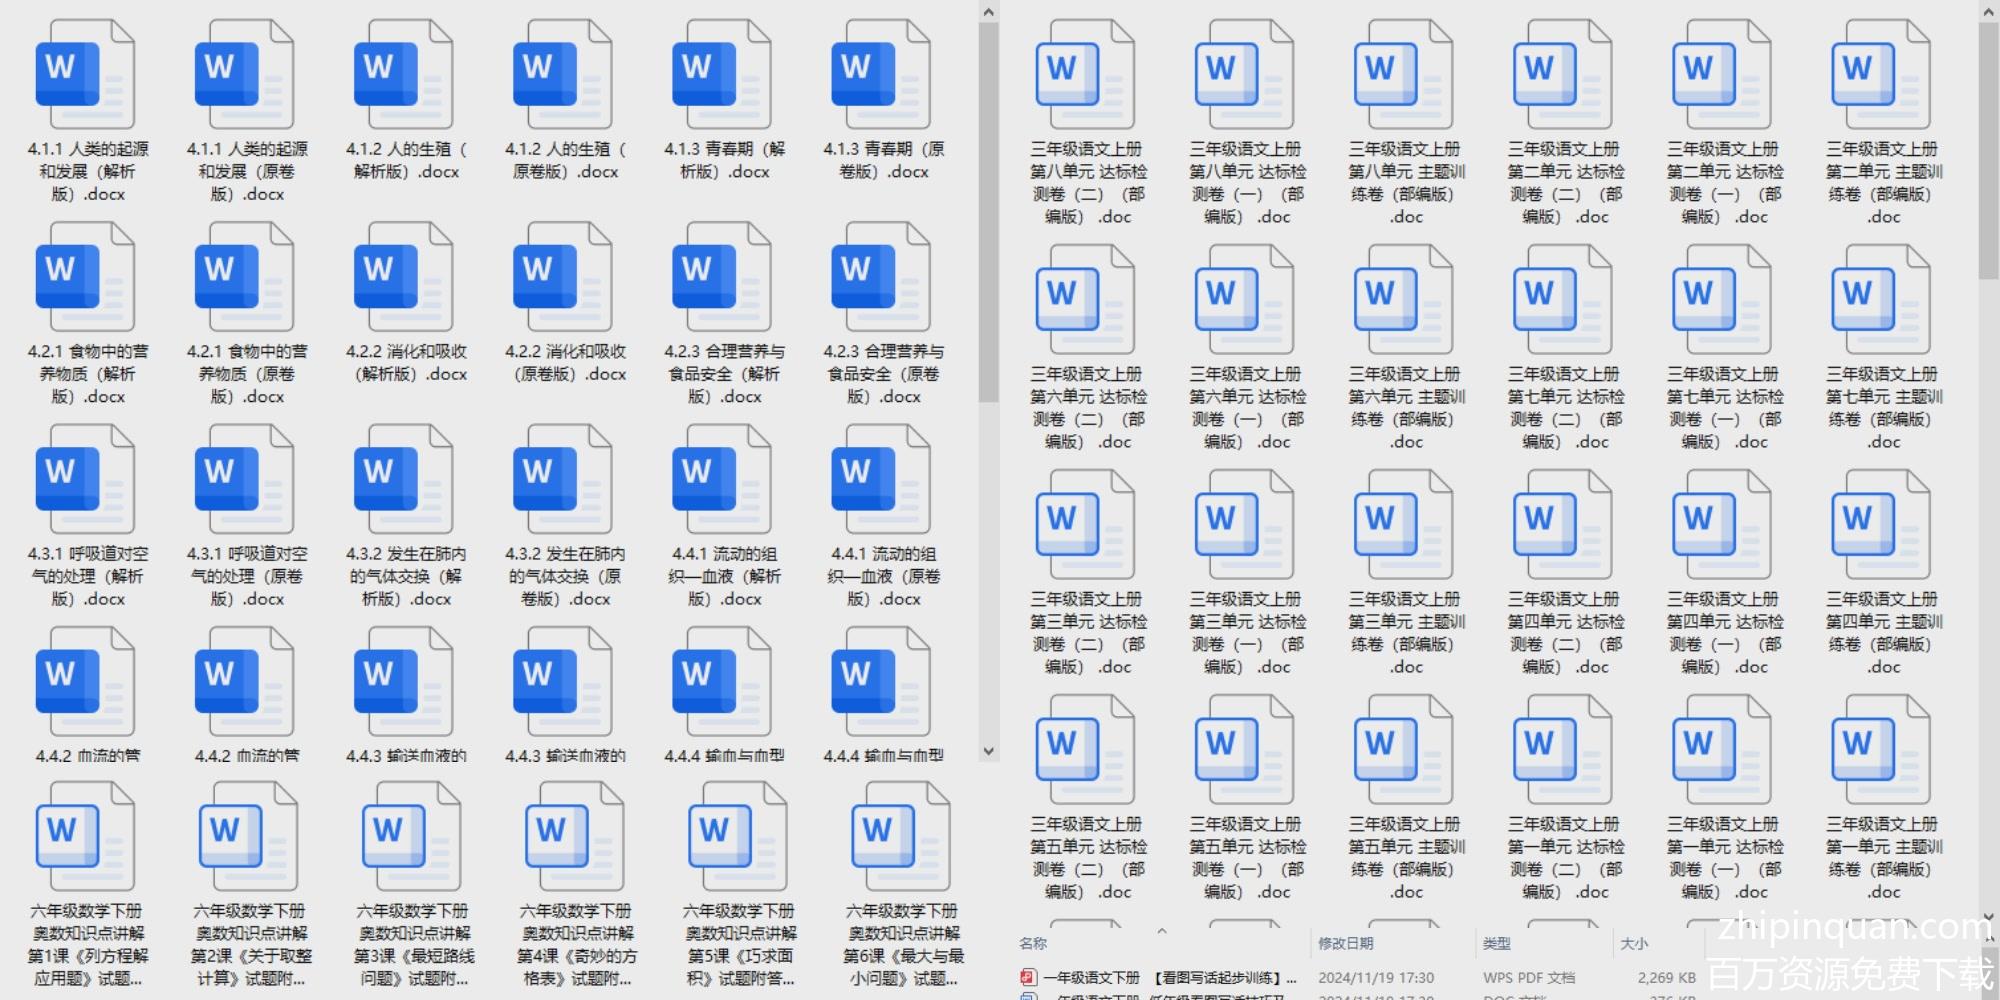Click the 4.2.3 合理营养与食品安全（原卷版）.docx icon
The image size is (2000, 1000).
(881, 277)
